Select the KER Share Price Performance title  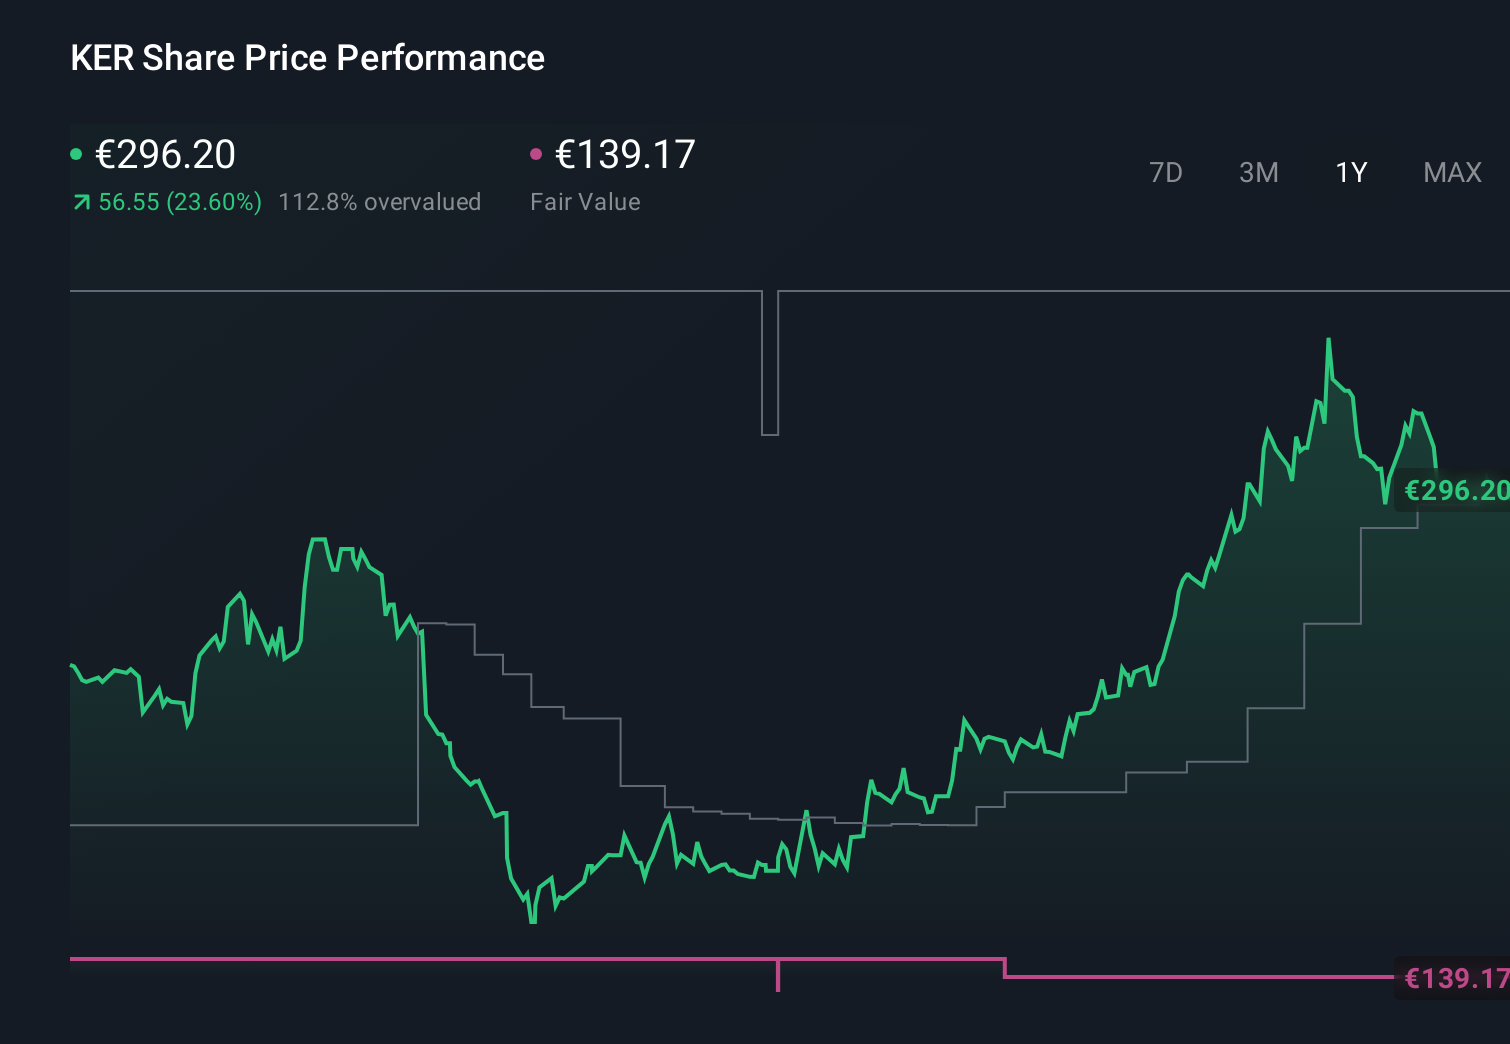[x=307, y=58]
